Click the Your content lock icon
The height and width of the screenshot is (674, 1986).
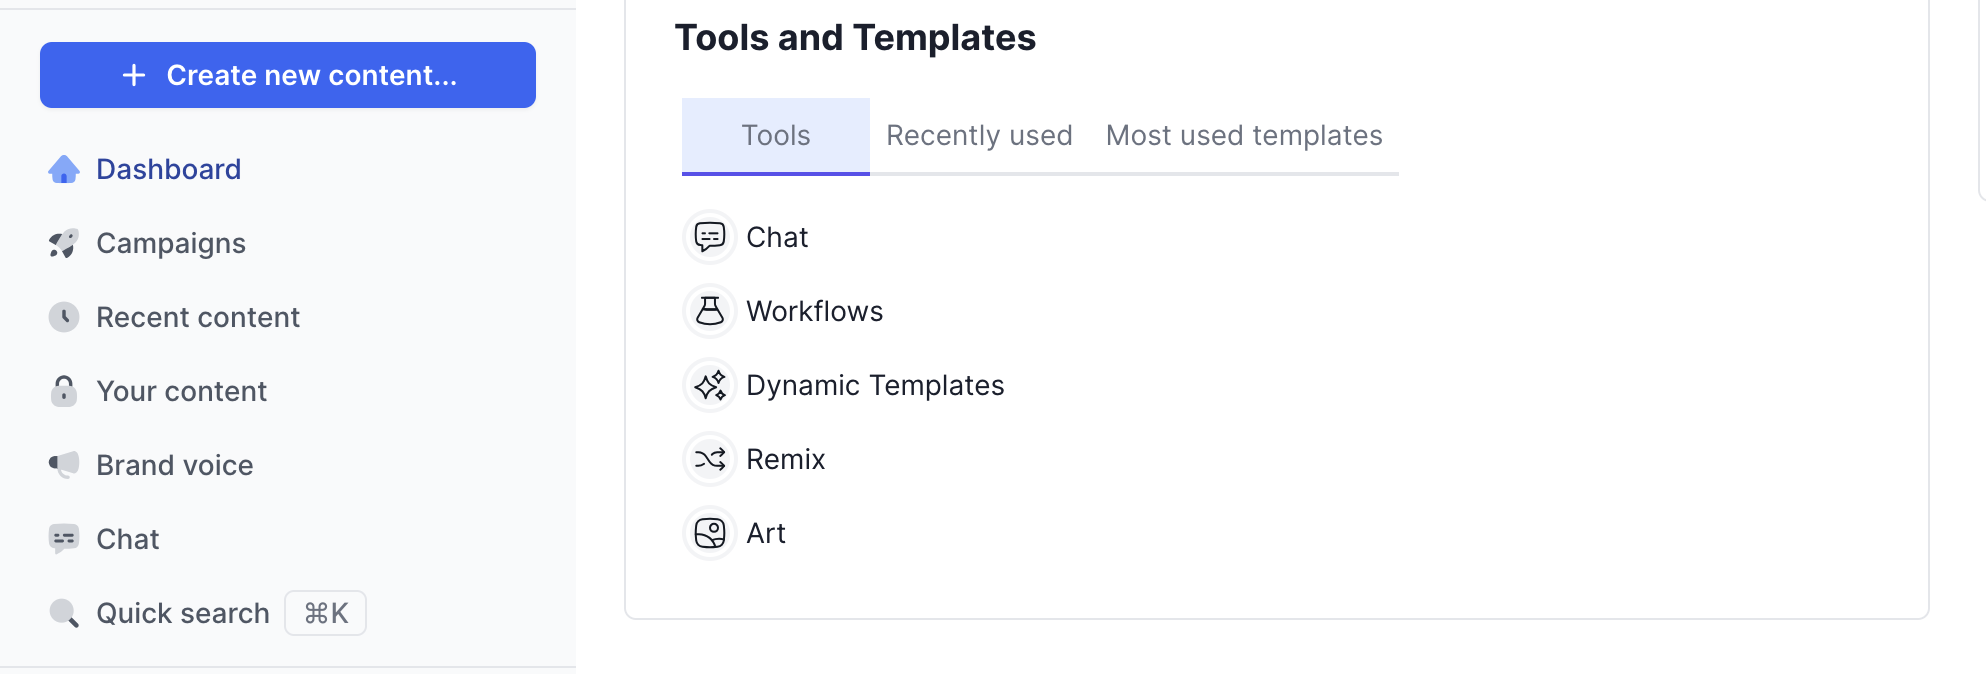(64, 391)
